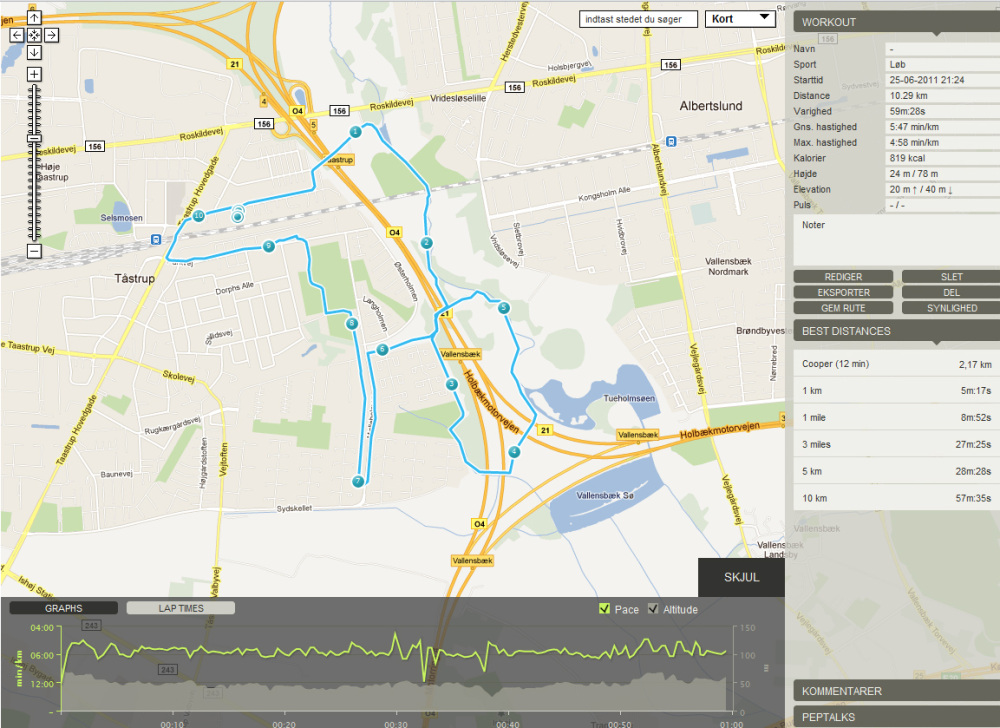Pan the map down with arrow icon
Image resolution: width=1000 pixels, height=728 pixels.
click(x=34, y=52)
